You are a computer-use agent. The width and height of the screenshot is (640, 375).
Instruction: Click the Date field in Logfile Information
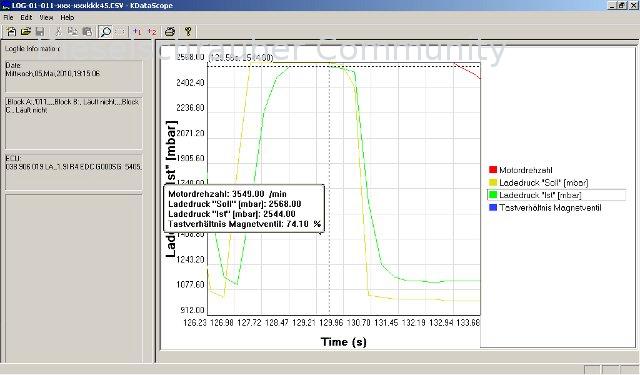pos(74,76)
